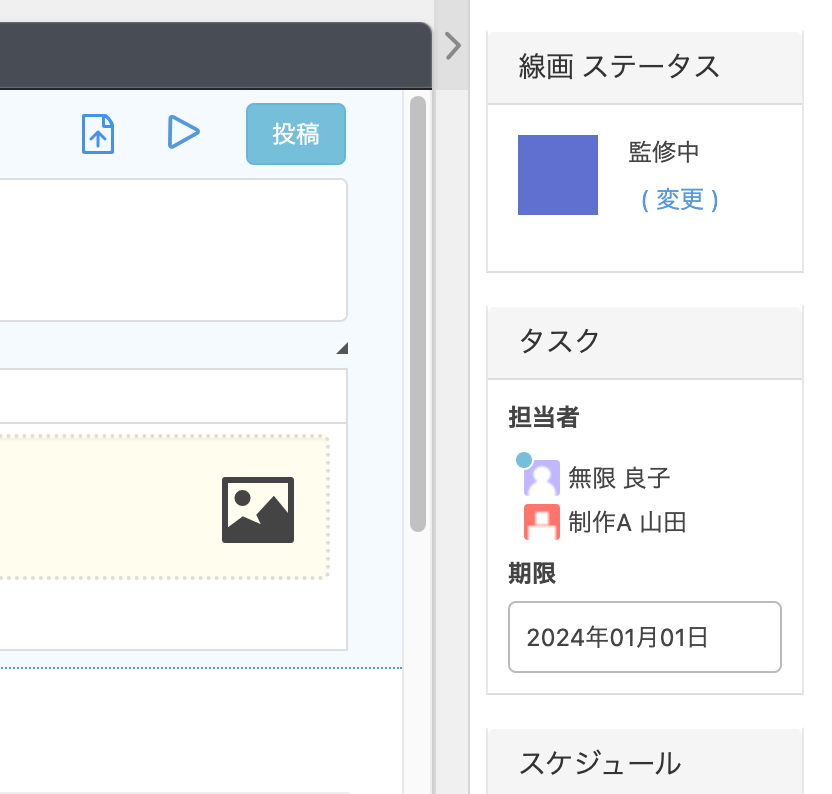Click the file upload icon
This screenshot has width=832, height=794.
pos(98,134)
